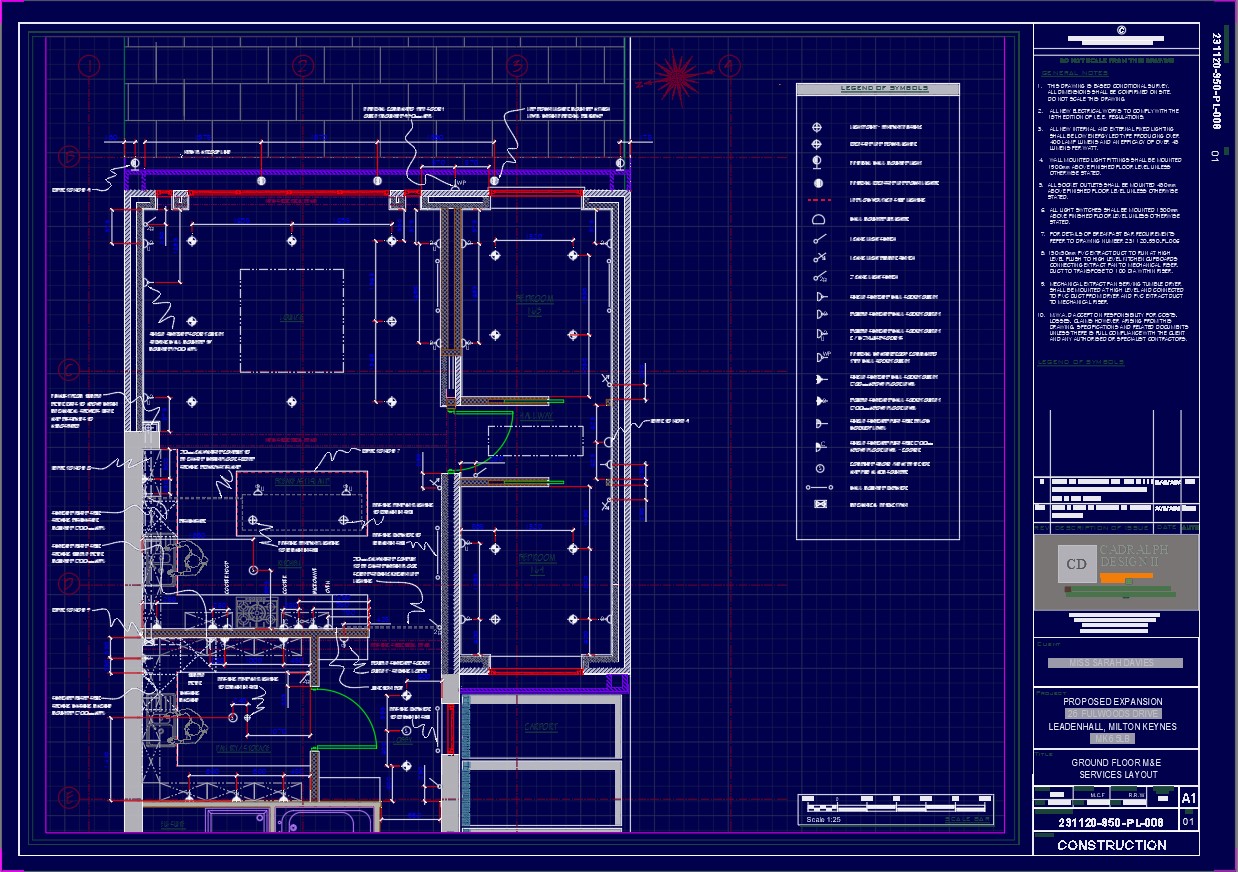
Task: Select the A1 sheet size box
Action: (1188, 798)
